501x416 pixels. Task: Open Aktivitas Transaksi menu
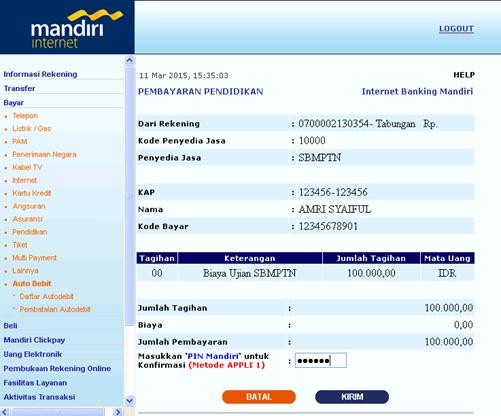39,397
